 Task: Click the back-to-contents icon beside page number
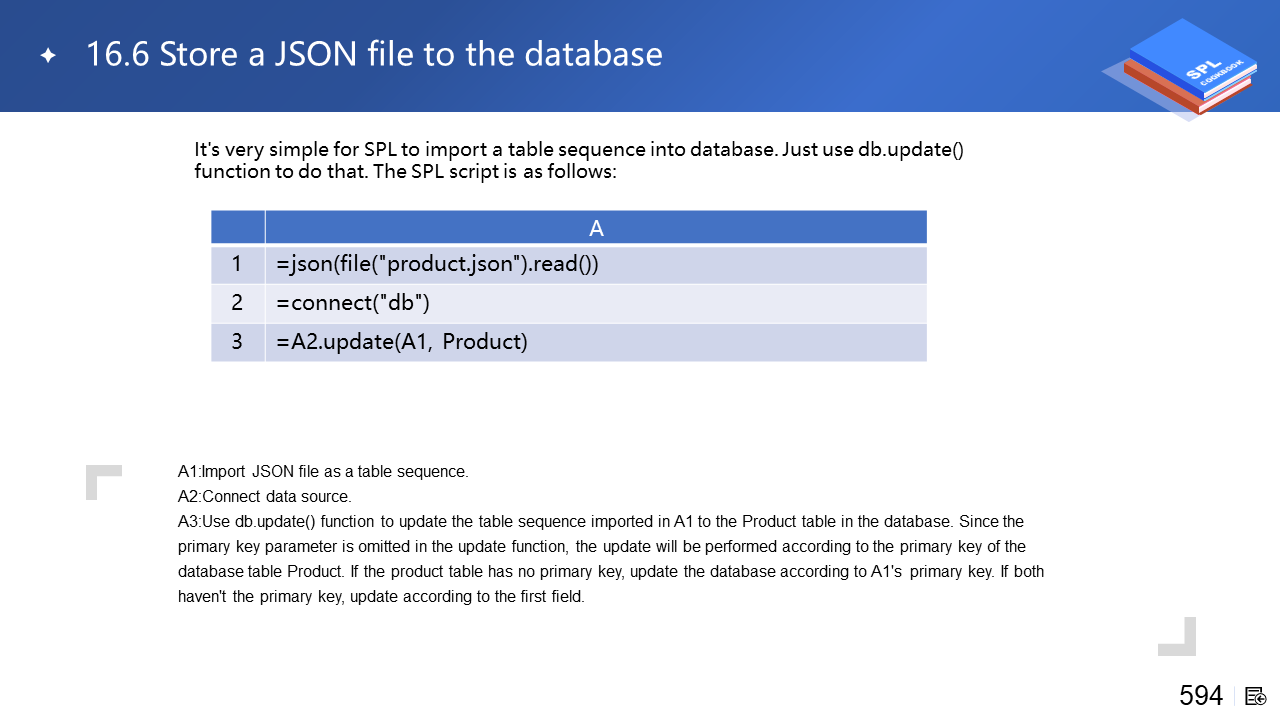pyautogui.click(x=1256, y=696)
